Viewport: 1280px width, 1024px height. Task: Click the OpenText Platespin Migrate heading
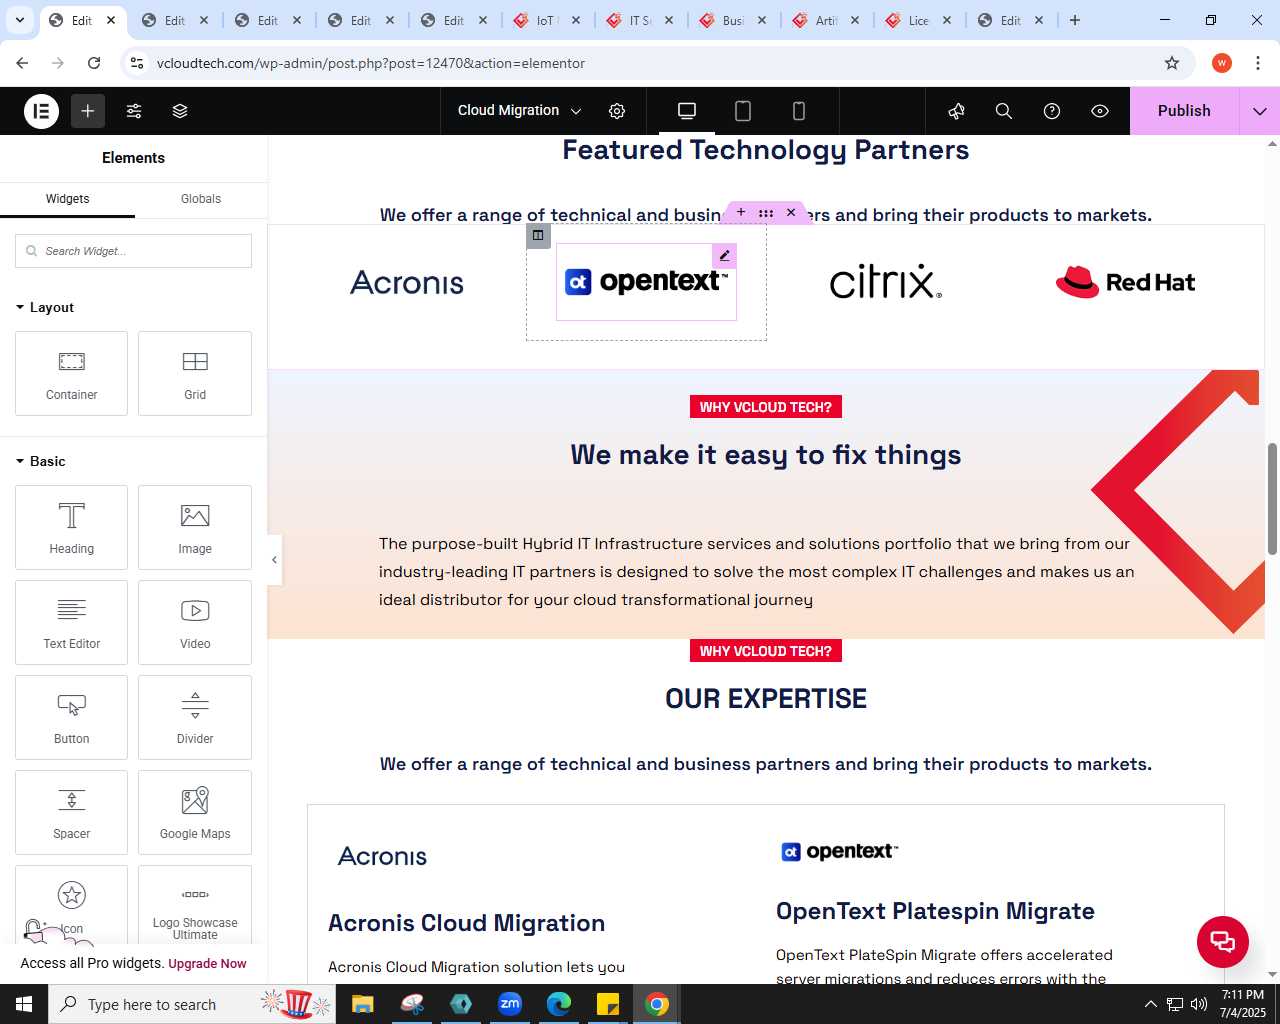click(x=935, y=911)
